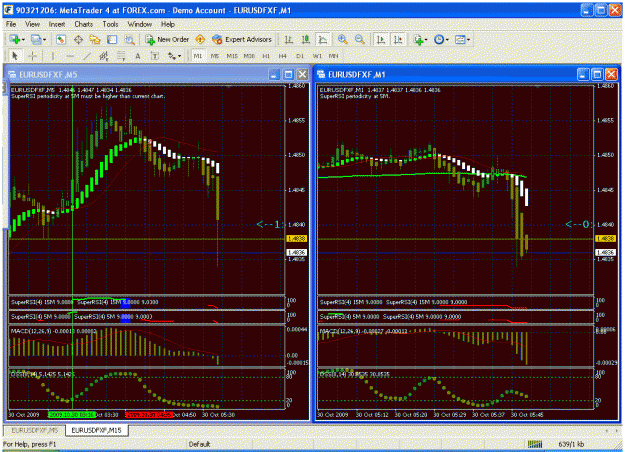Image resolution: width=625 pixels, height=452 pixels.
Task: Select the vertical line drawing tool
Action: coord(53,56)
